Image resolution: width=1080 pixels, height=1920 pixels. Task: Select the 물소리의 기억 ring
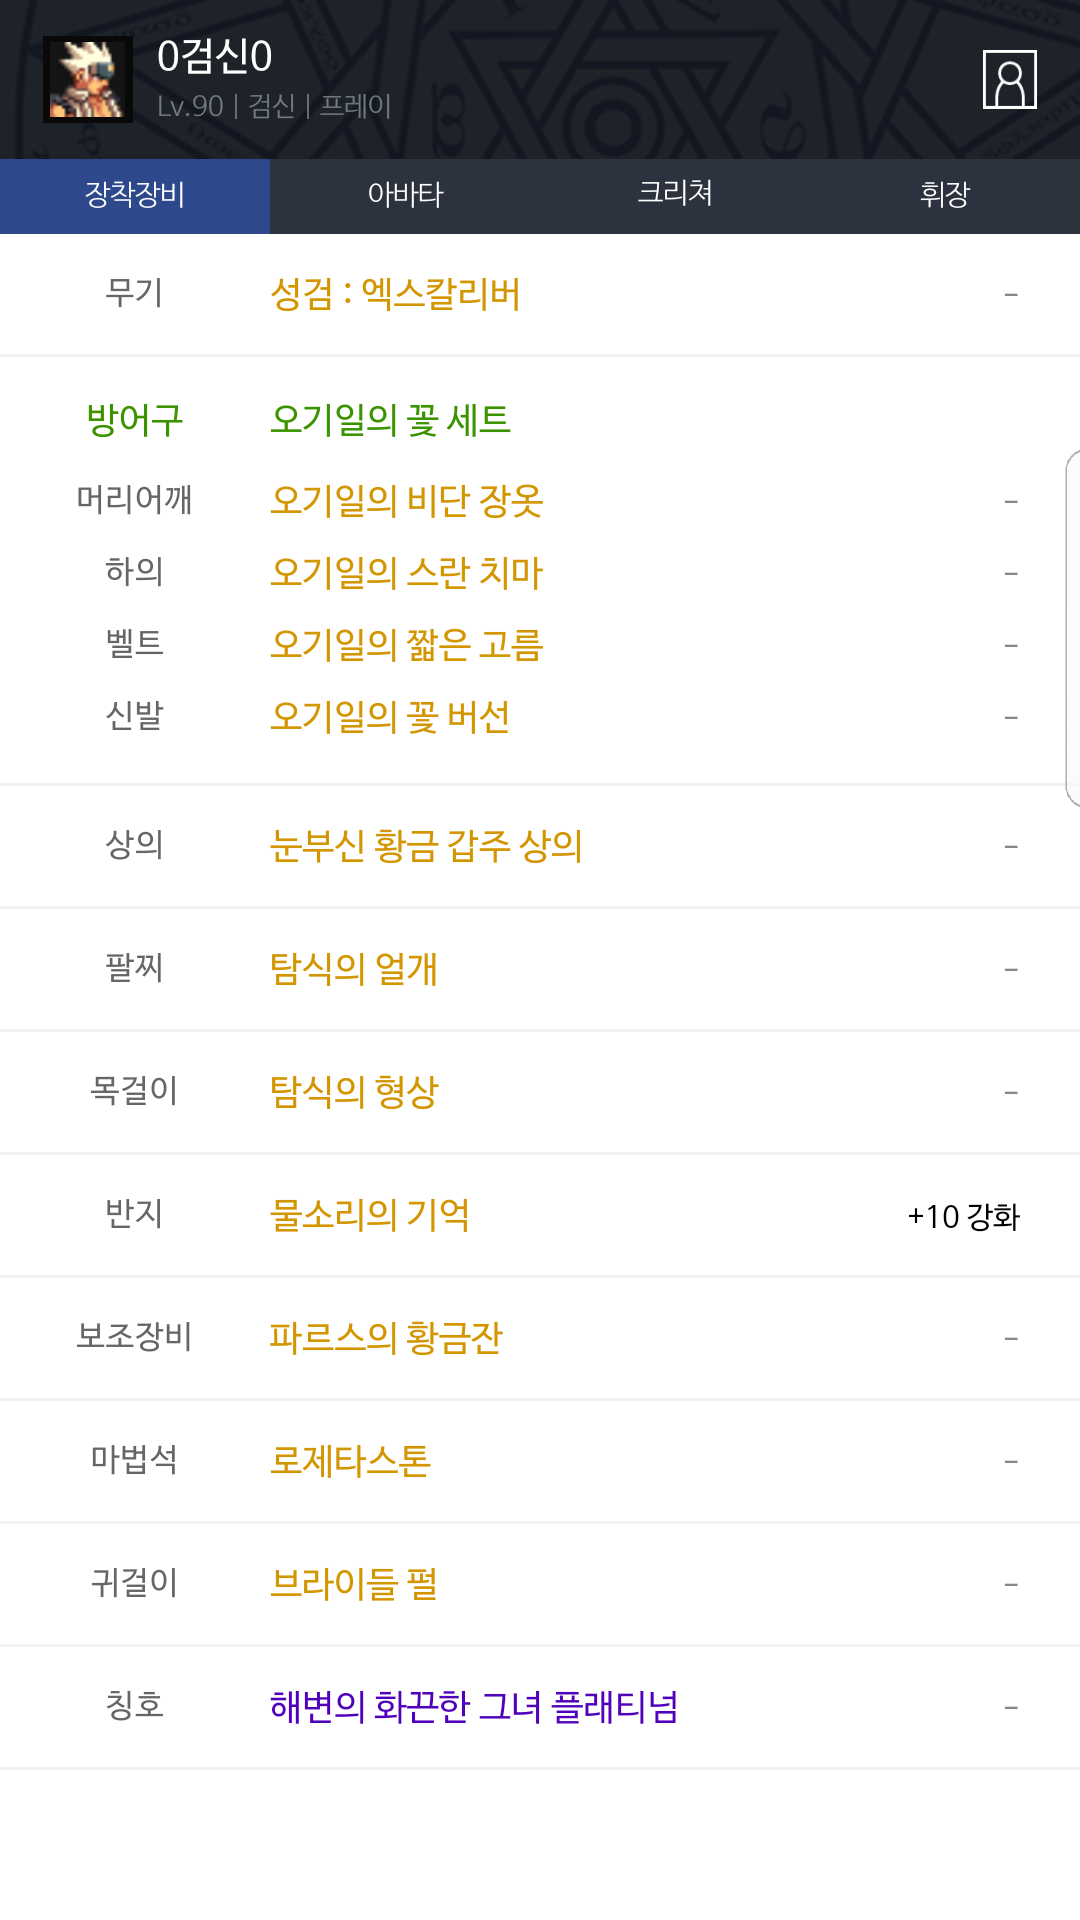click(x=370, y=1215)
